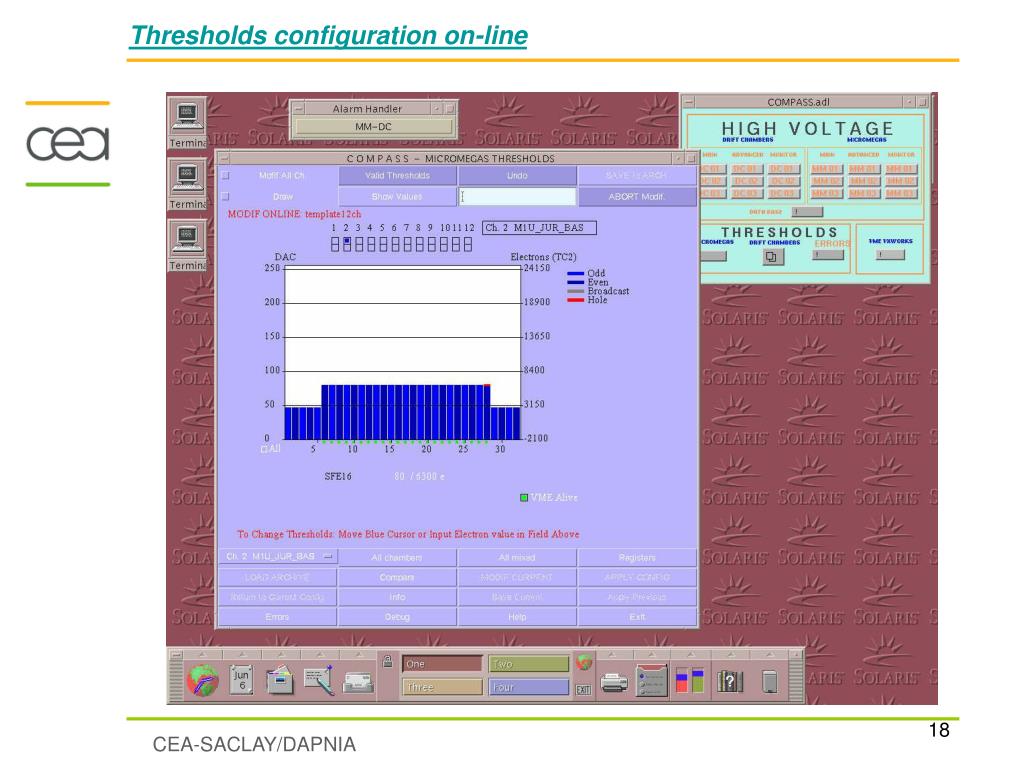The width and height of the screenshot is (1024, 763).
Task: Click the electron value input field
Action: (517, 197)
